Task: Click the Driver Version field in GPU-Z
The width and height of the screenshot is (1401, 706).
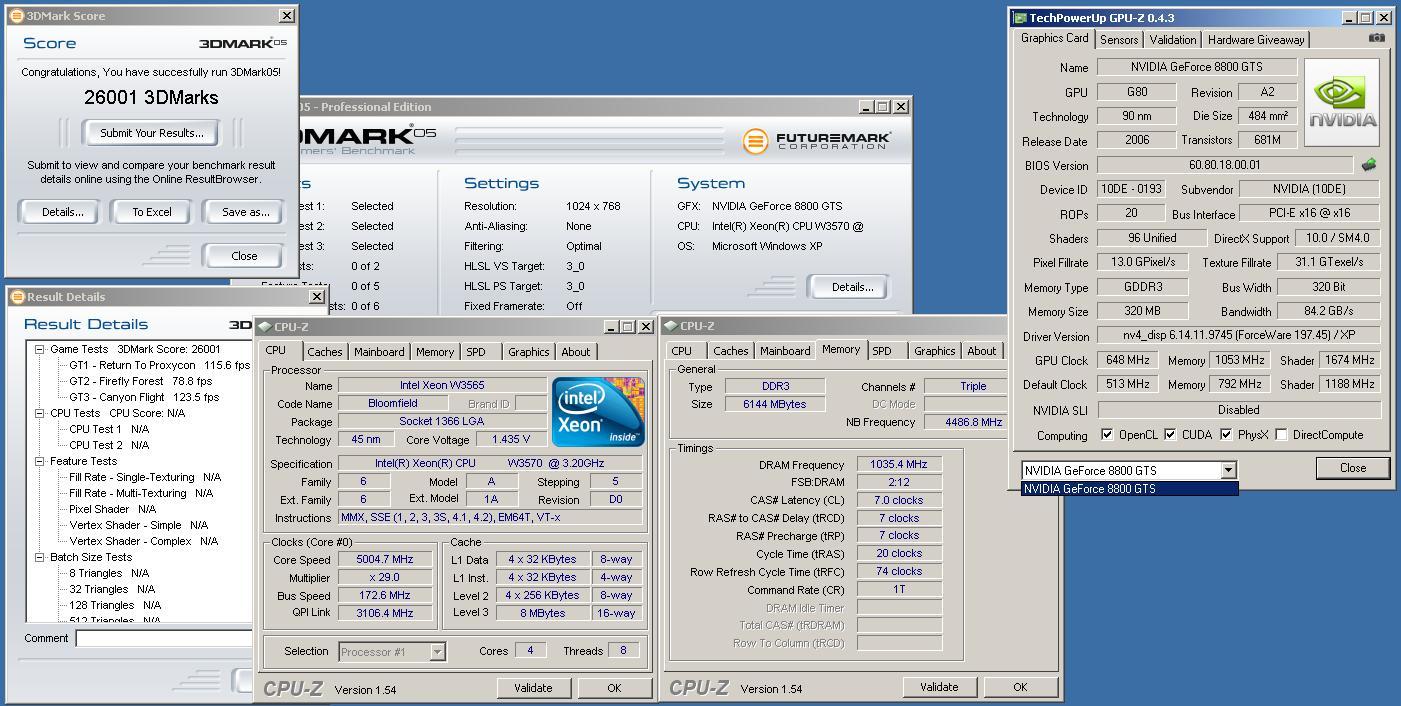Action: (1238, 336)
